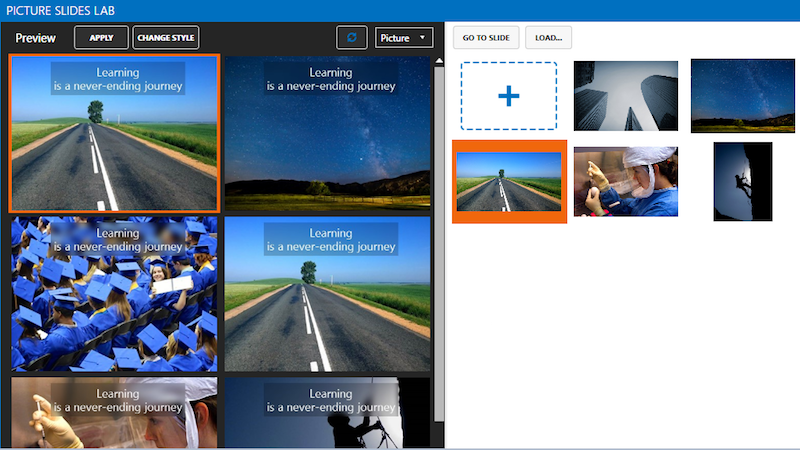Screen dimensions: 800x450
Task: Choose the highlighted road image thumbnail
Action: [x=509, y=181]
